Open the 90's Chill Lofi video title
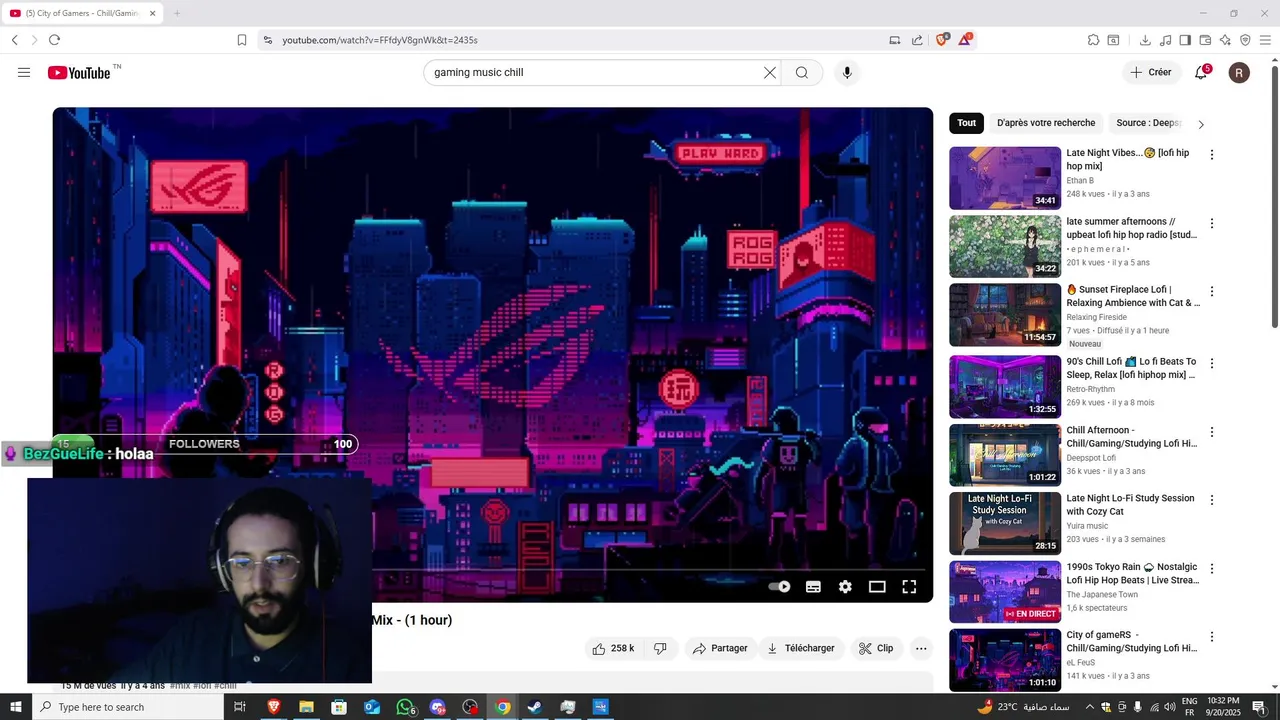 click(x=1131, y=368)
